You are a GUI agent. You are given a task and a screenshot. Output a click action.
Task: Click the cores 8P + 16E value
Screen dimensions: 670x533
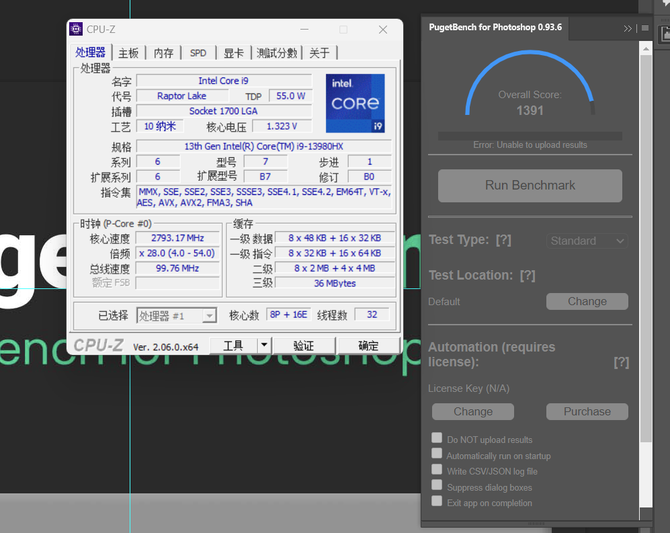288,315
